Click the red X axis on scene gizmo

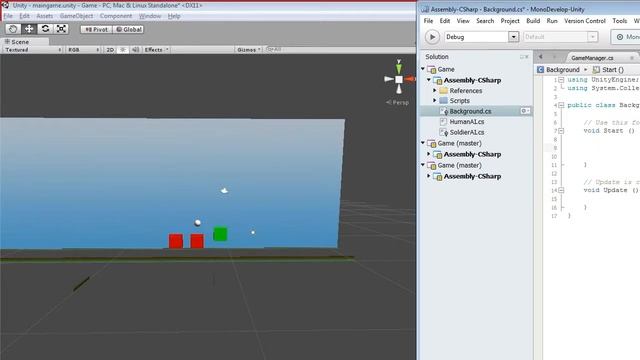[x=409, y=79]
